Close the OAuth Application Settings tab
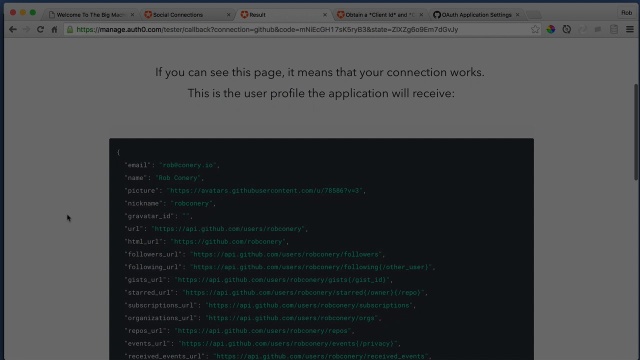This screenshot has height=360, width=640. [x=518, y=15]
